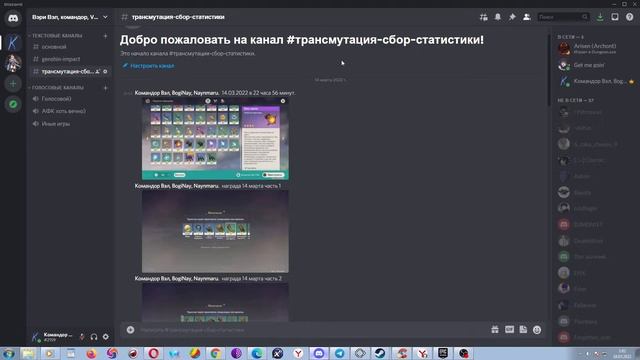
Task: Open Firefox from the taskbar
Action: point(91,353)
